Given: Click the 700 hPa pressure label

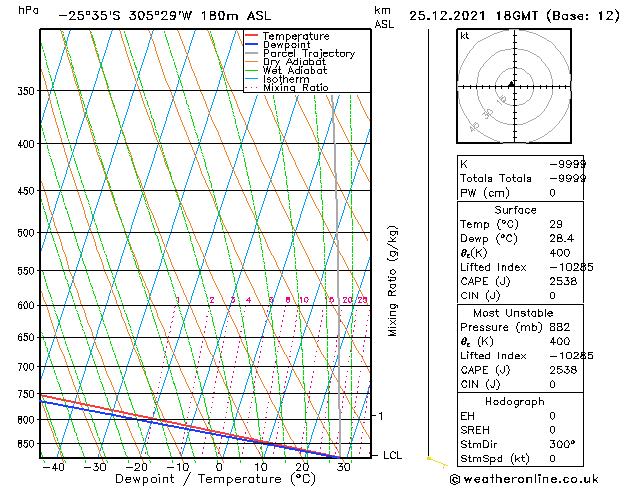Looking at the screenshot, I should (26, 367).
